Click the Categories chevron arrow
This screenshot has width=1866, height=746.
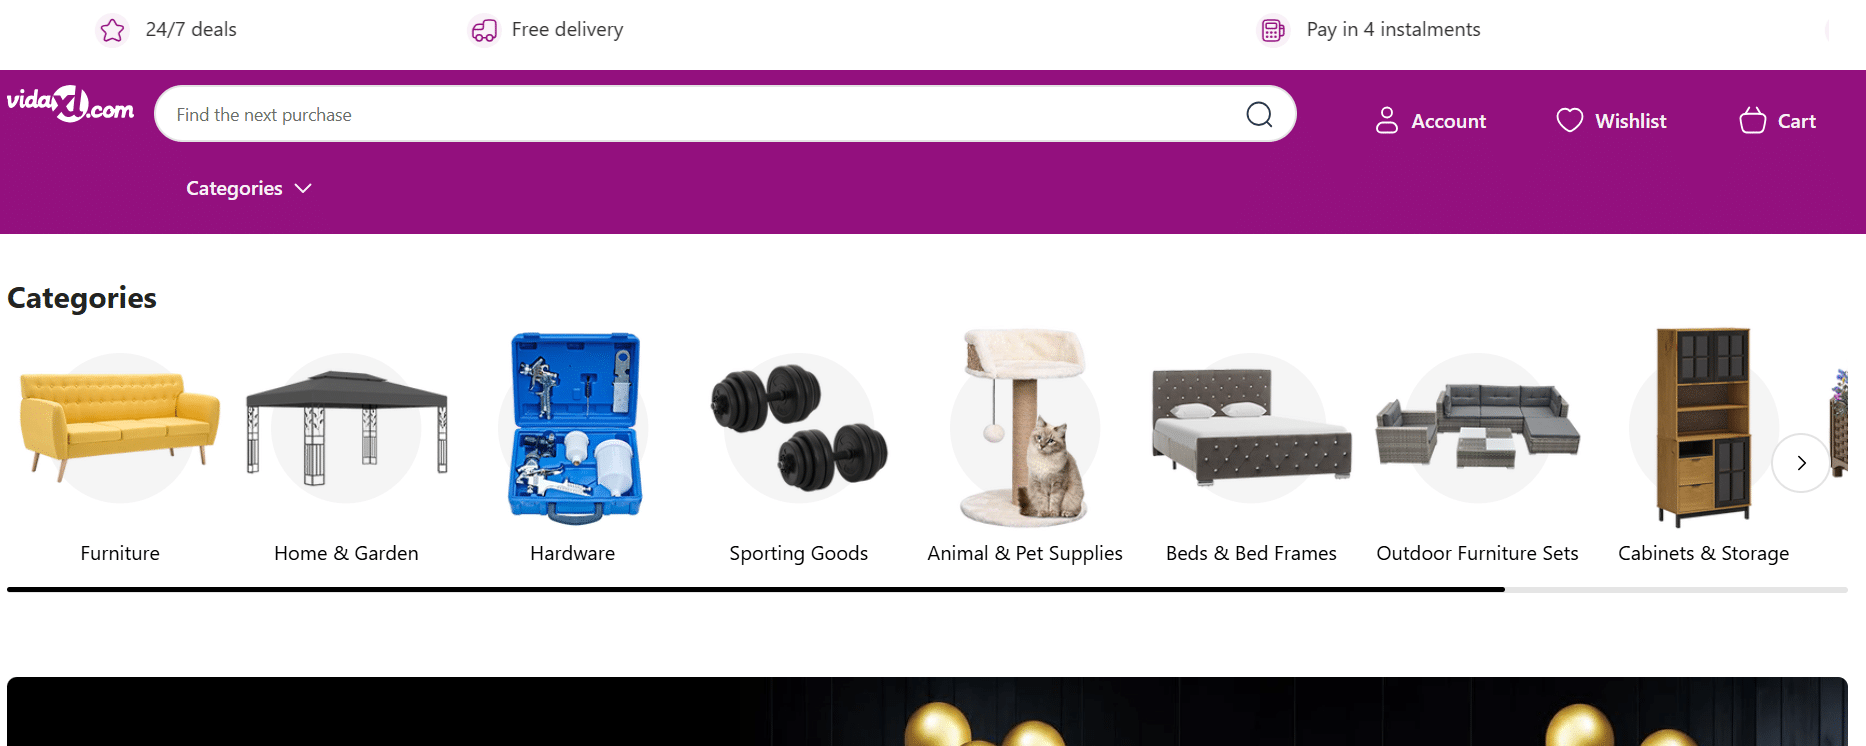303,188
